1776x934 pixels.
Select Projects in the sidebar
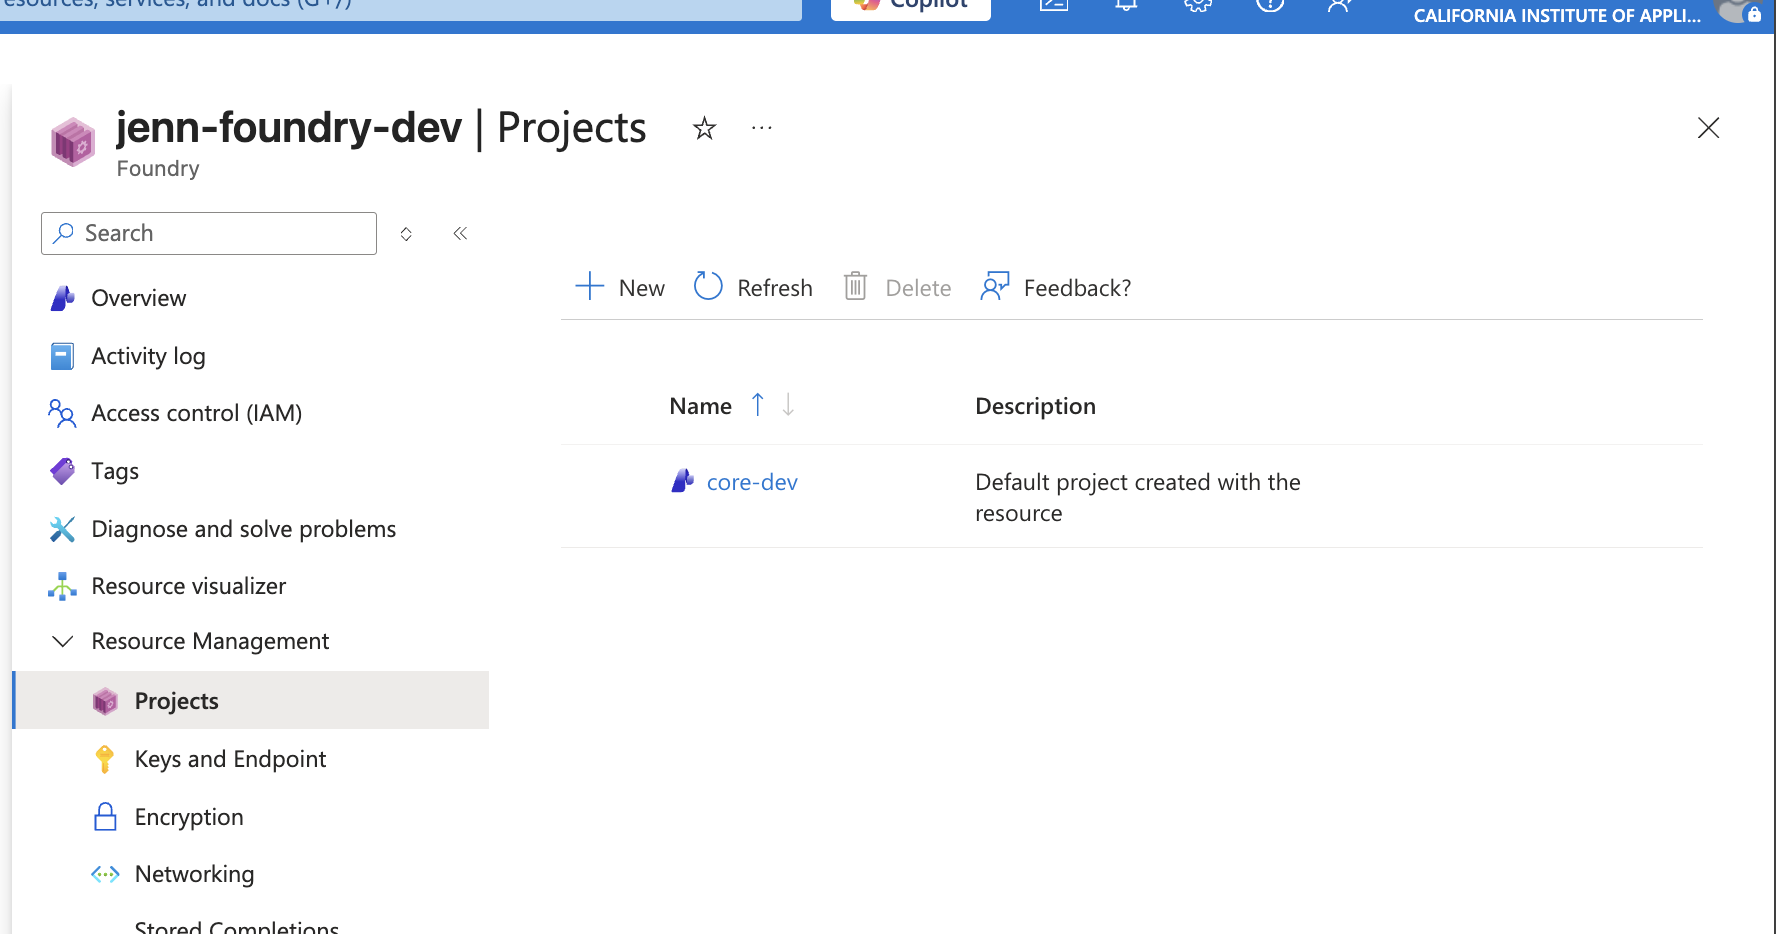pyautogui.click(x=250, y=701)
